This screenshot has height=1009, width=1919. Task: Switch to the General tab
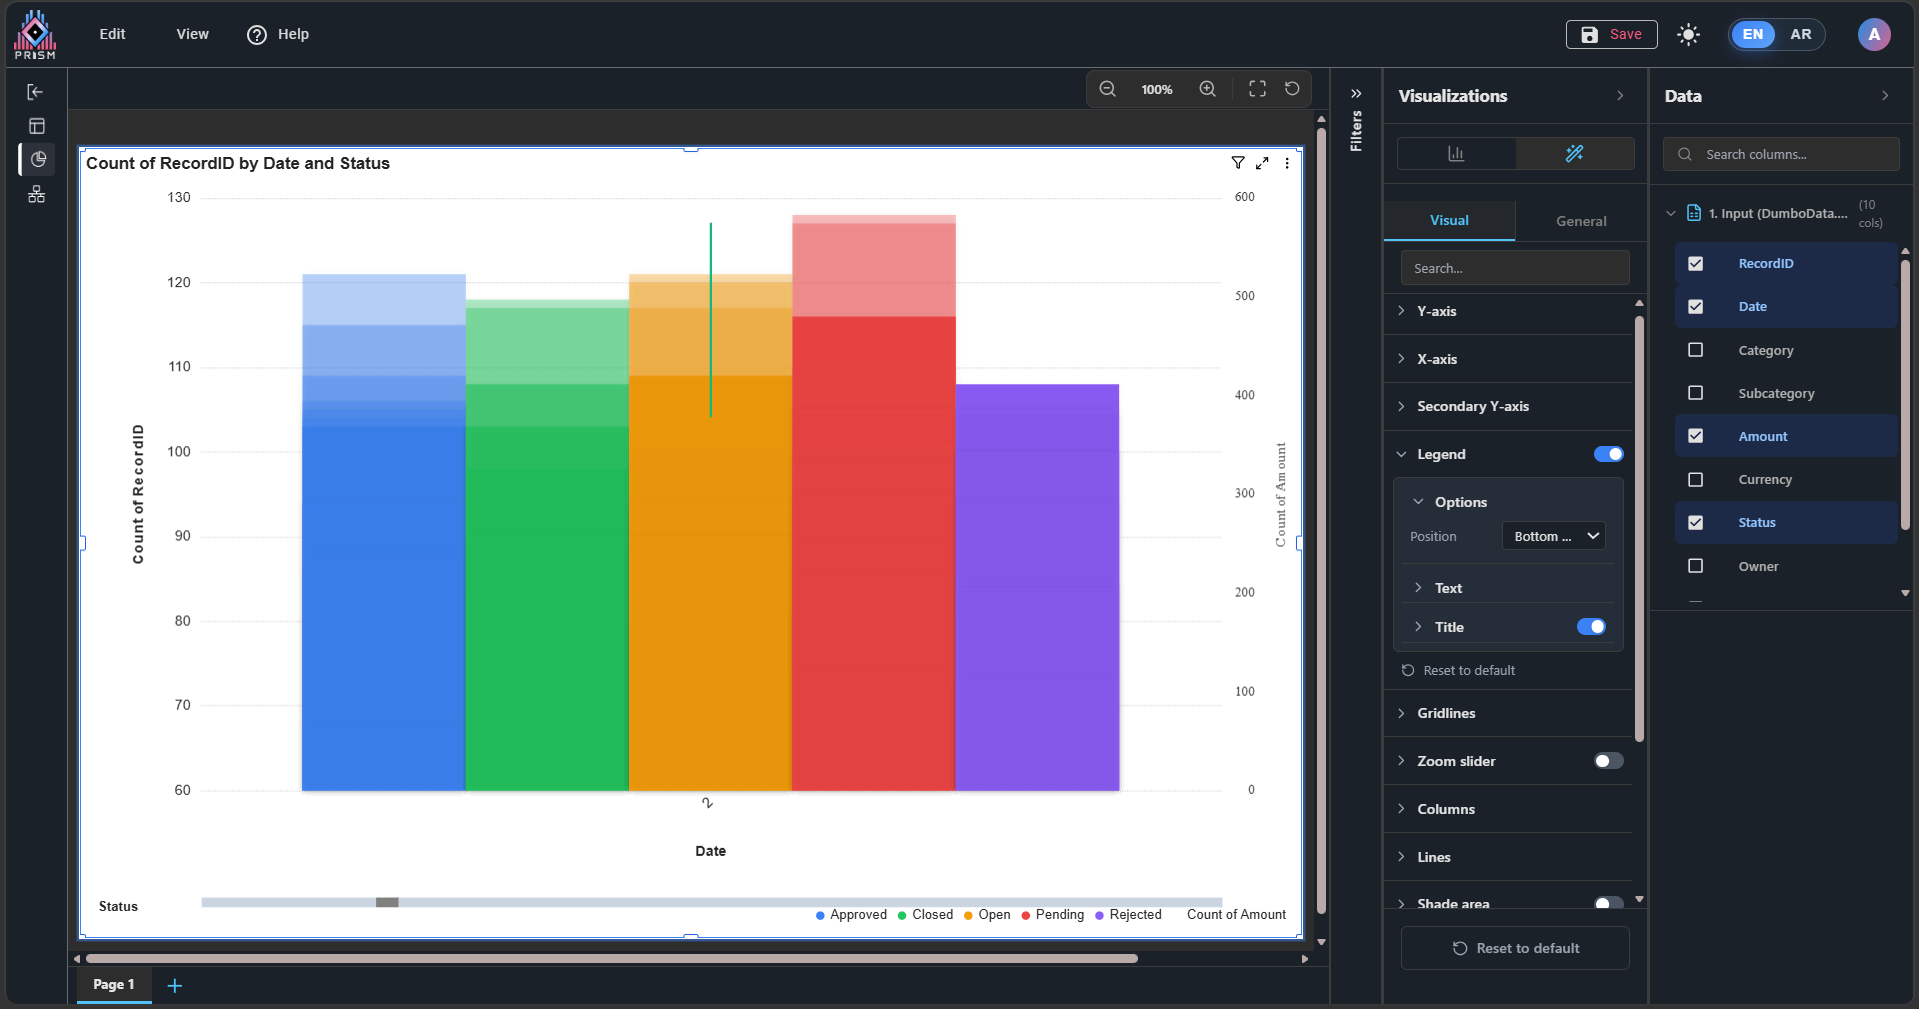pos(1580,221)
